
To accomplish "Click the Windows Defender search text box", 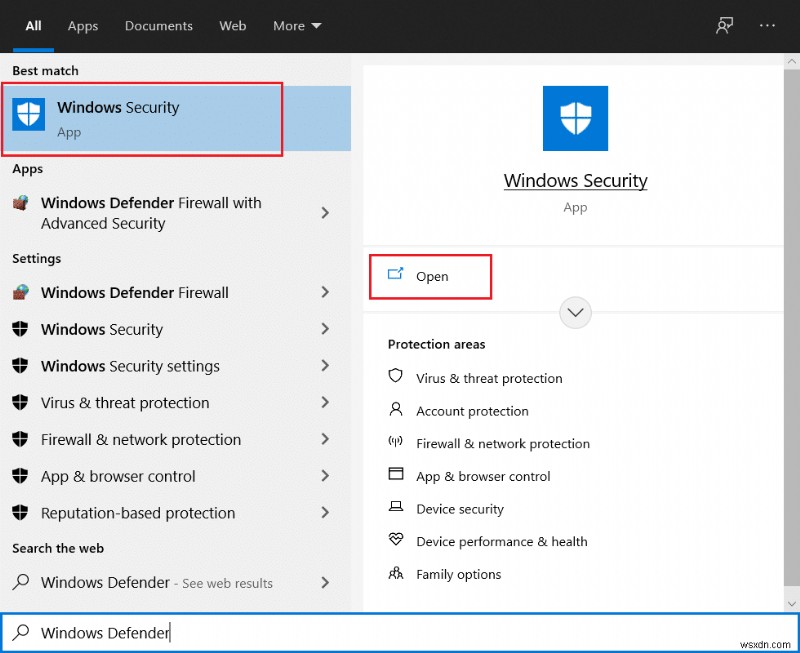I will 400,632.
